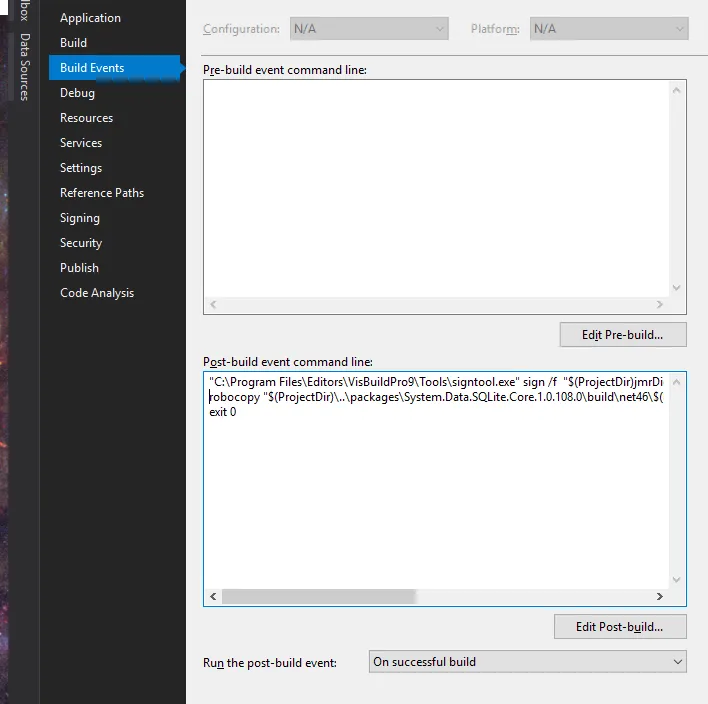Viewport: 708px width, 704px height.
Task: Open the Code Analysis page
Action: point(97,293)
